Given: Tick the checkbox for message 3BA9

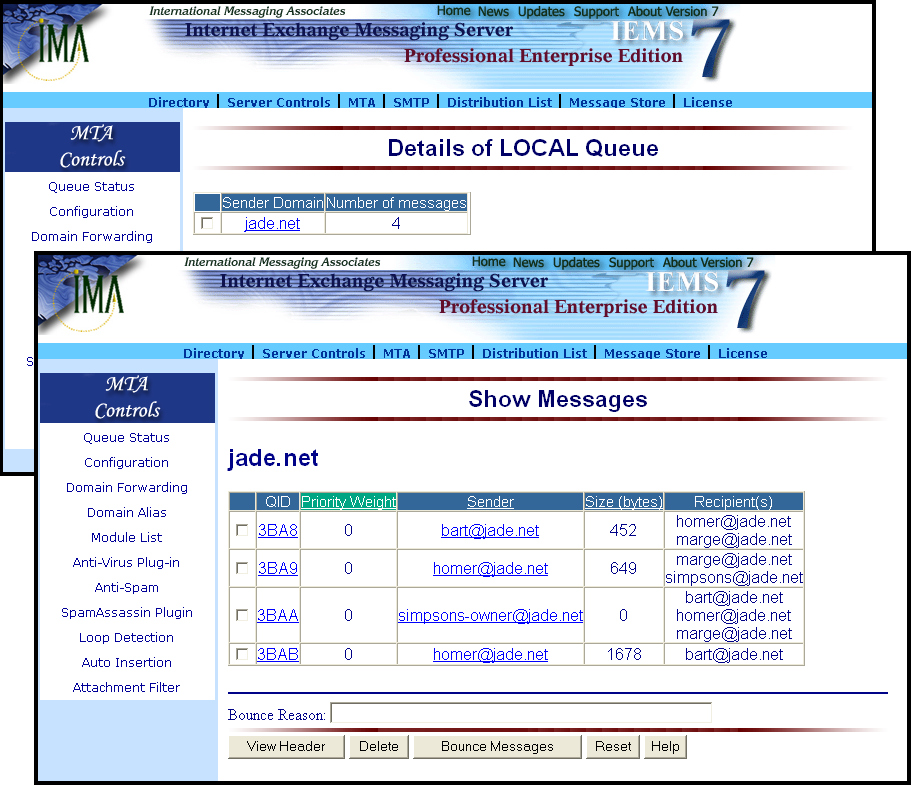Looking at the screenshot, I should (x=242, y=568).
